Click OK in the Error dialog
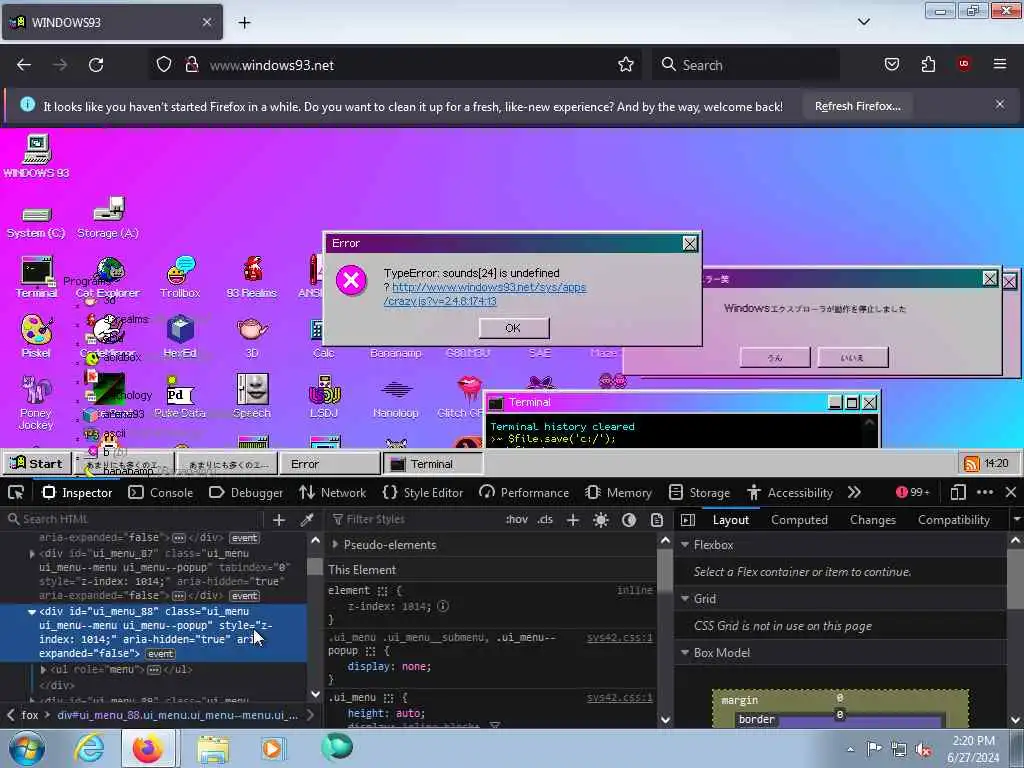Viewport: 1024px width, 768px height. (514, 328)
